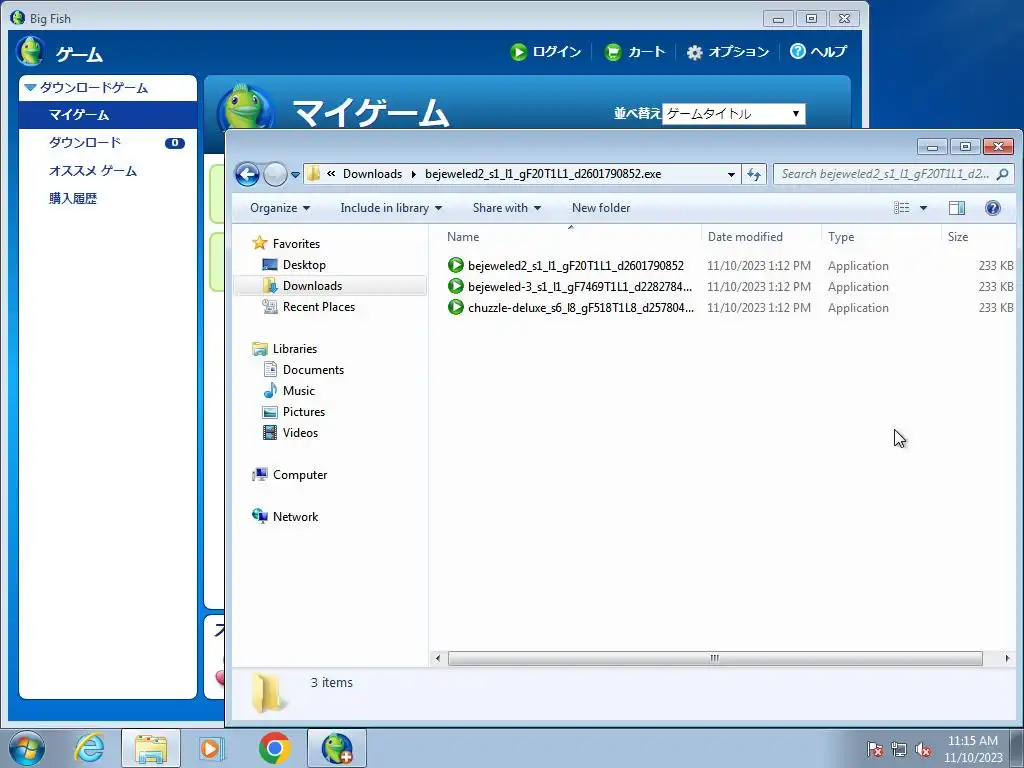The height and width of the screenshot is (768, 1024).
Task: Sort files by the Size column
Action: (x=958, y=237)
